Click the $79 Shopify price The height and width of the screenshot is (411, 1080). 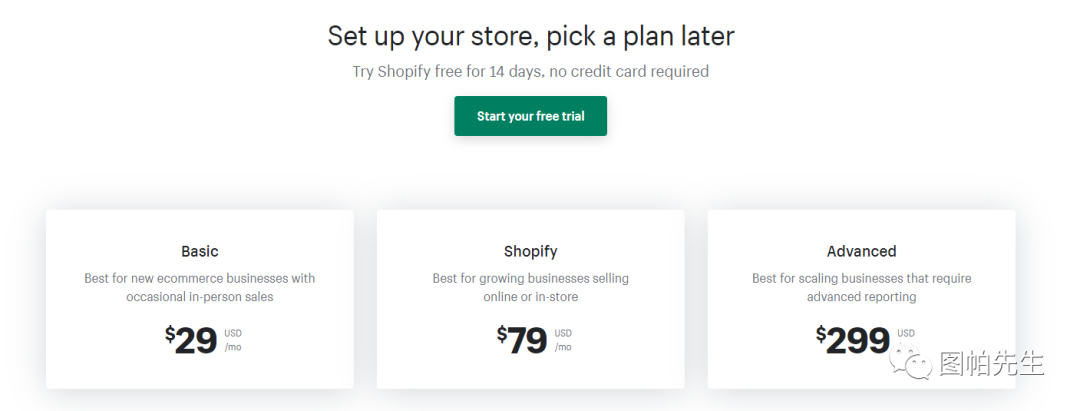click(x=523, y=341)
